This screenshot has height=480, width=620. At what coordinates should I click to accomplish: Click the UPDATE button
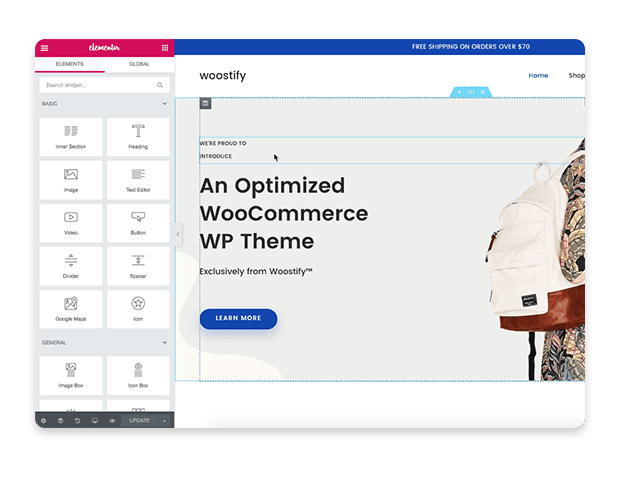click(x=139, y=421)
